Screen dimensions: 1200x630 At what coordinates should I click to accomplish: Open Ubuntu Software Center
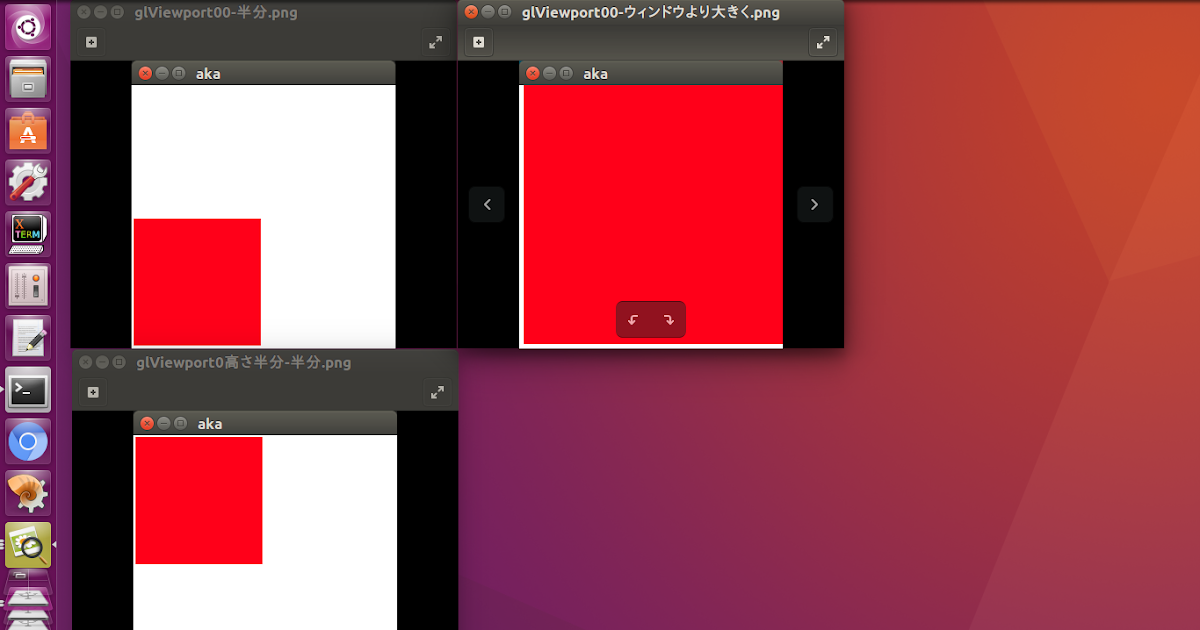tap(27, 131)
